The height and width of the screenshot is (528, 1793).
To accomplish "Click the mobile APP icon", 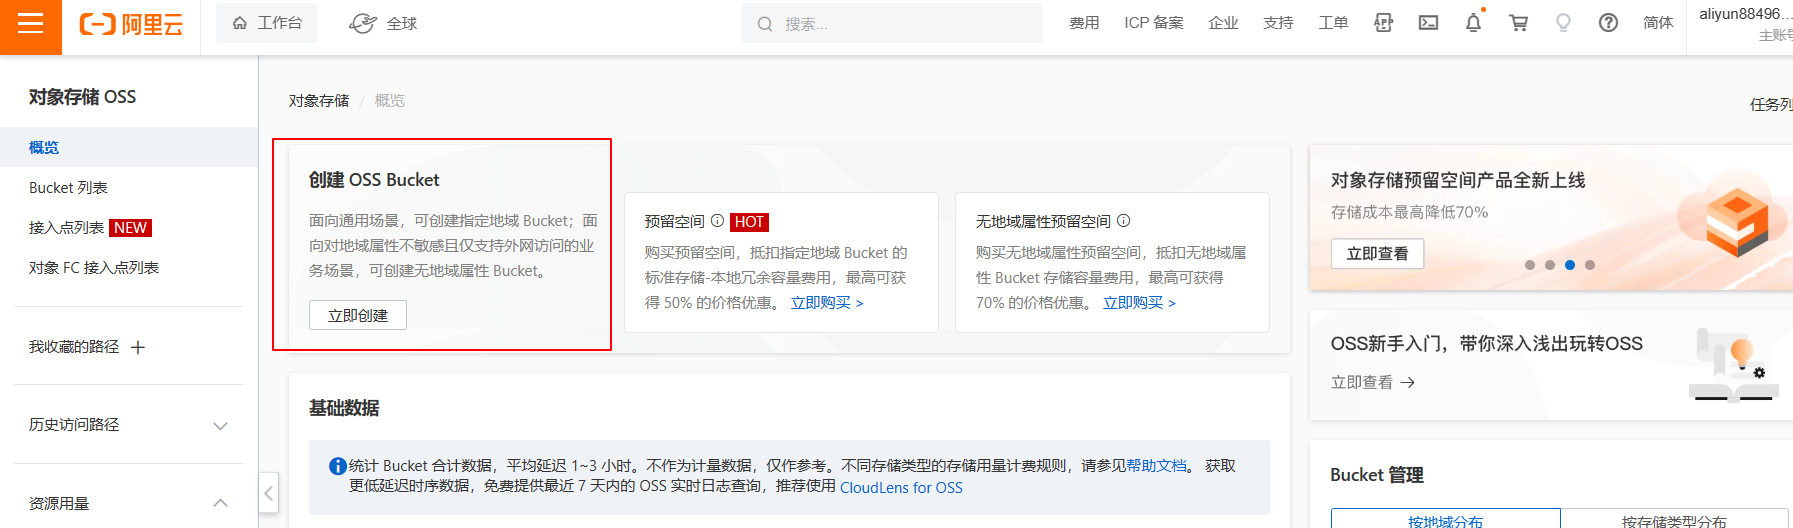I will (x=1383, y=23).
